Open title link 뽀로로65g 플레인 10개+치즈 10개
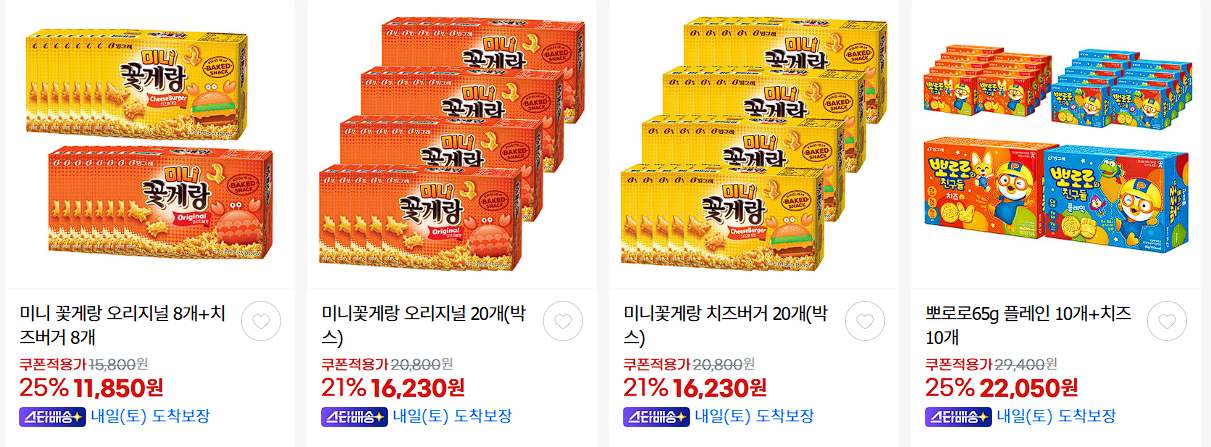This screenshot has height=447, width=1211. 1028,325
